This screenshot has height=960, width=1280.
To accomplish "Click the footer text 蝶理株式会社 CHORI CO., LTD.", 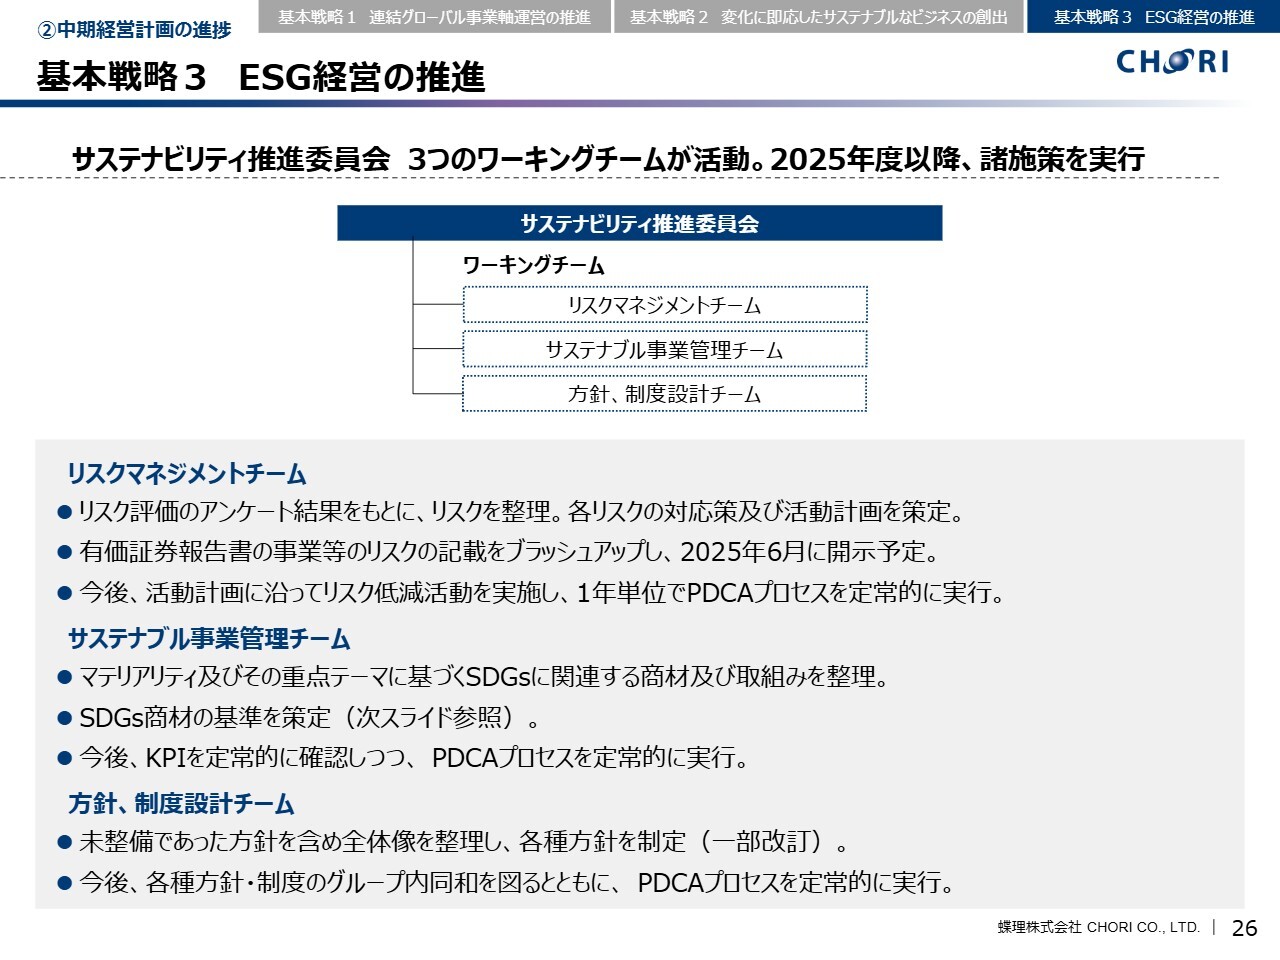I will [x=1098, y=927].
